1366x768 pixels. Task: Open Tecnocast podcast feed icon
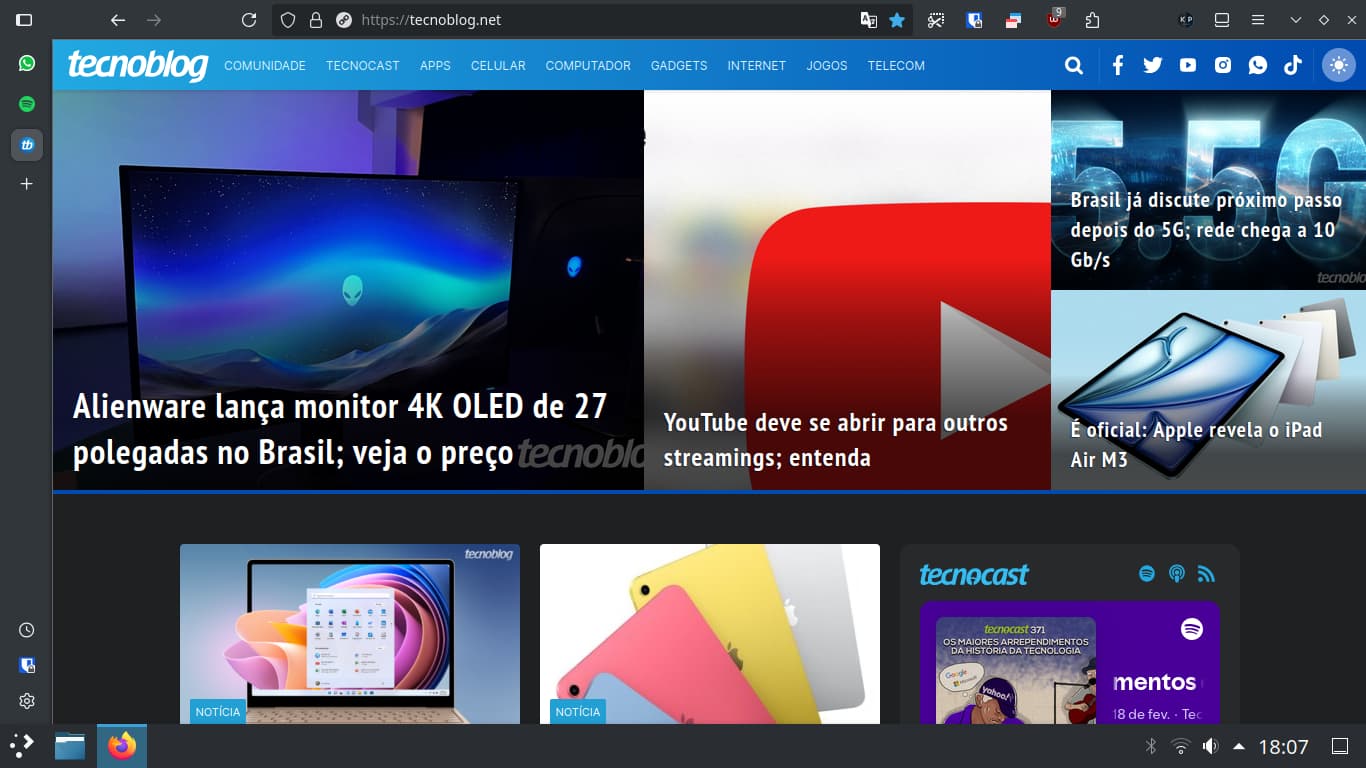point(1177,574)
